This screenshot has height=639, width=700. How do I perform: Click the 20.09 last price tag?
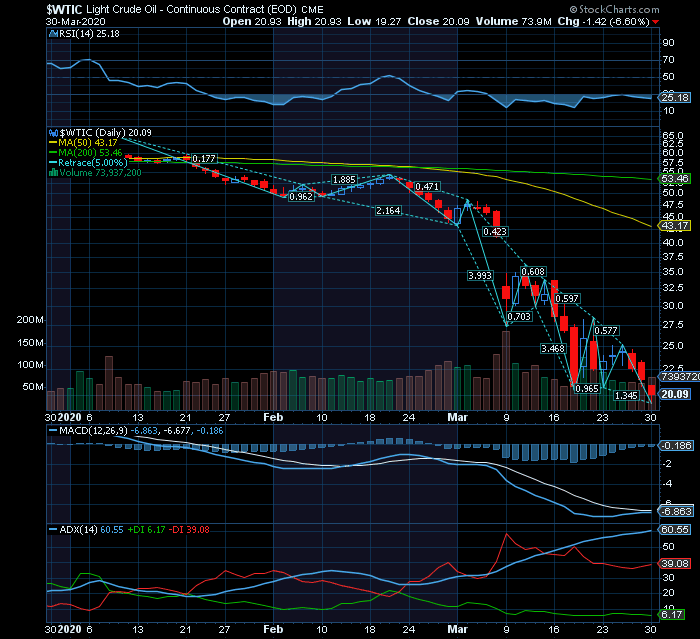(675, 394)
